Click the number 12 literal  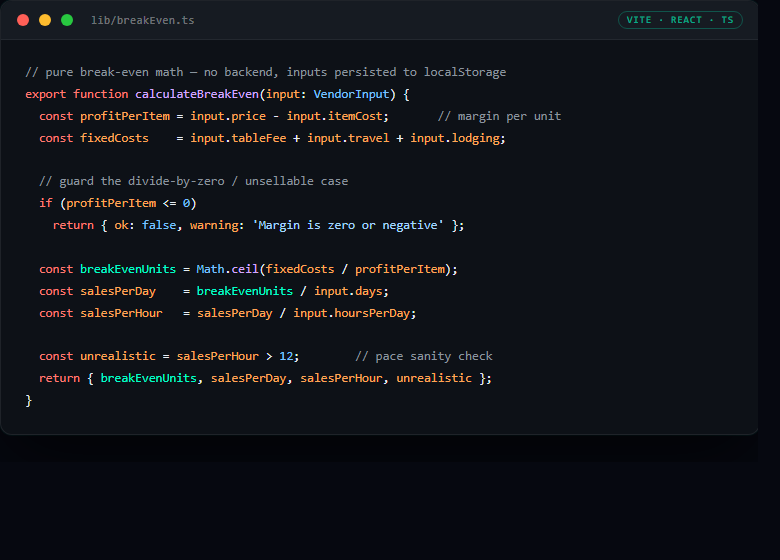tap(286, 356)
